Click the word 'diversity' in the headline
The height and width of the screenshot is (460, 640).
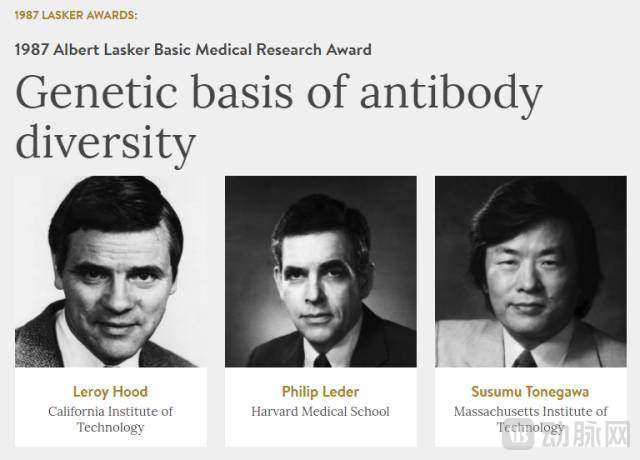(x=106, y=143)
